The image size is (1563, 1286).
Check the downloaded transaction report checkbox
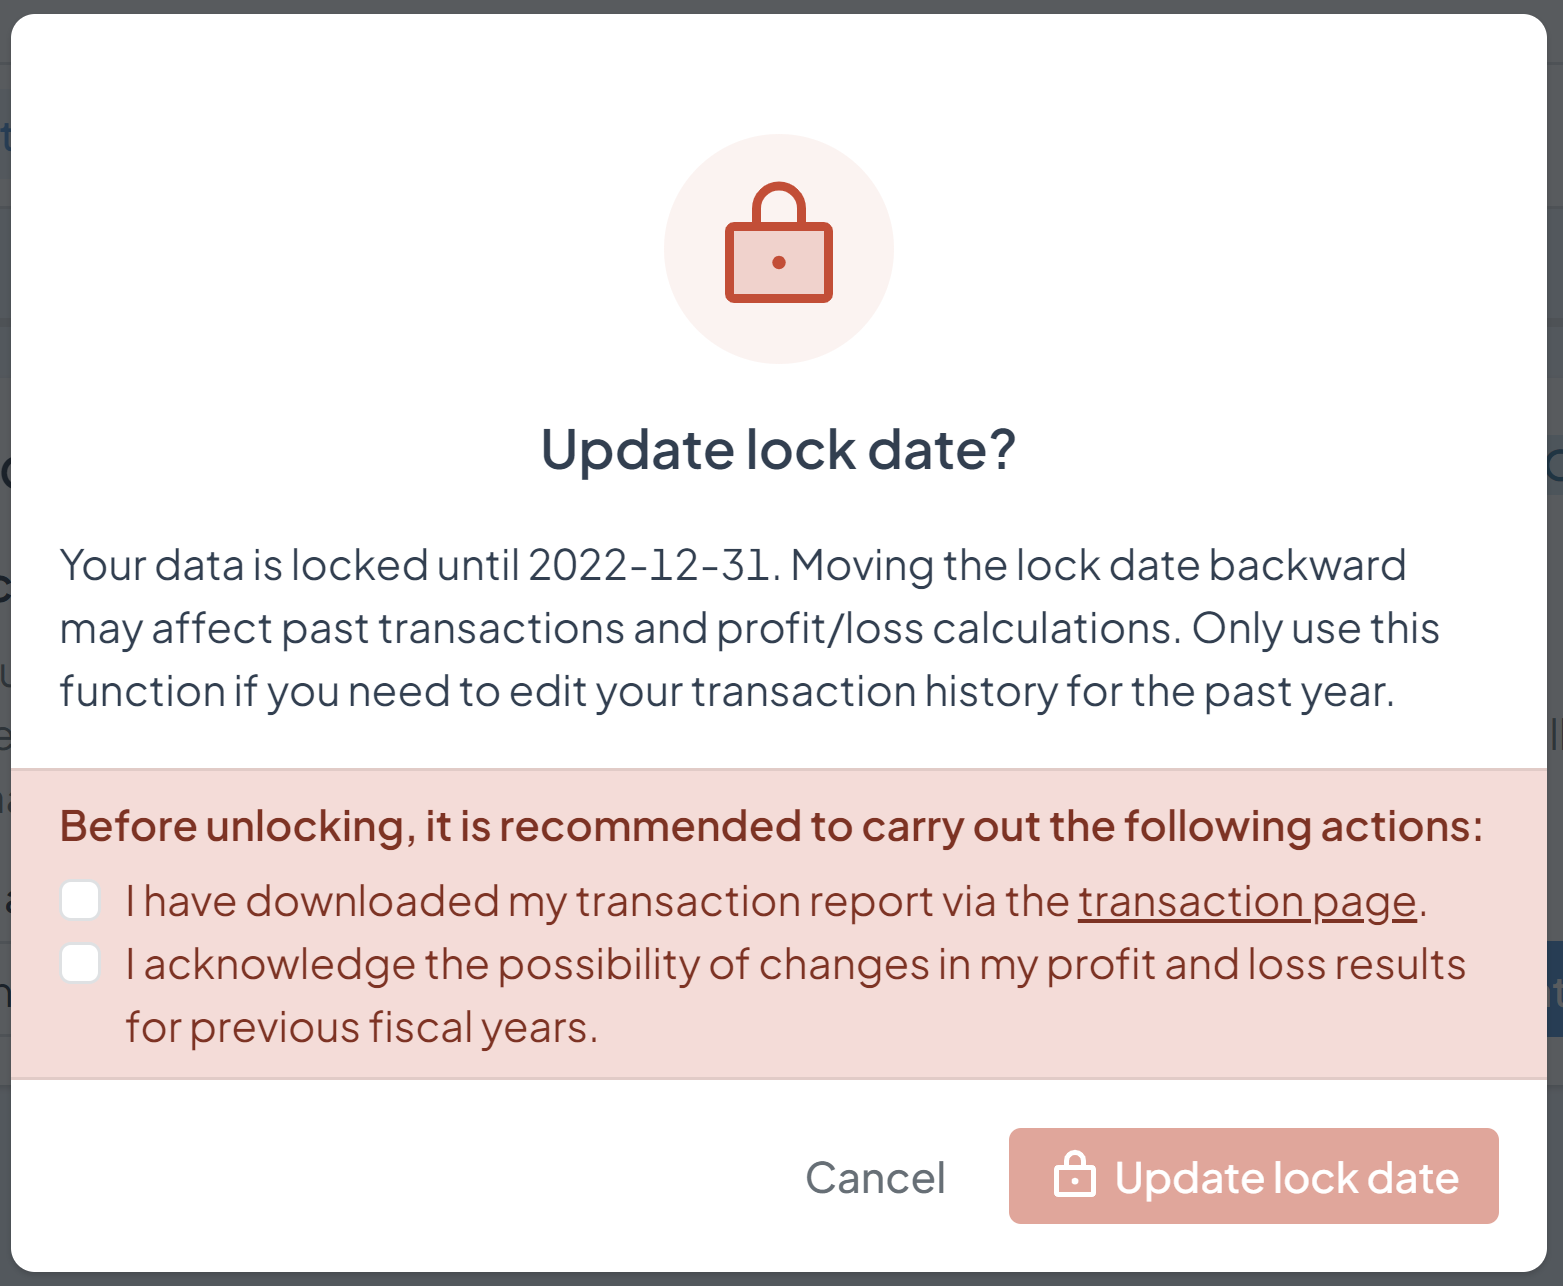coord(80,900)
